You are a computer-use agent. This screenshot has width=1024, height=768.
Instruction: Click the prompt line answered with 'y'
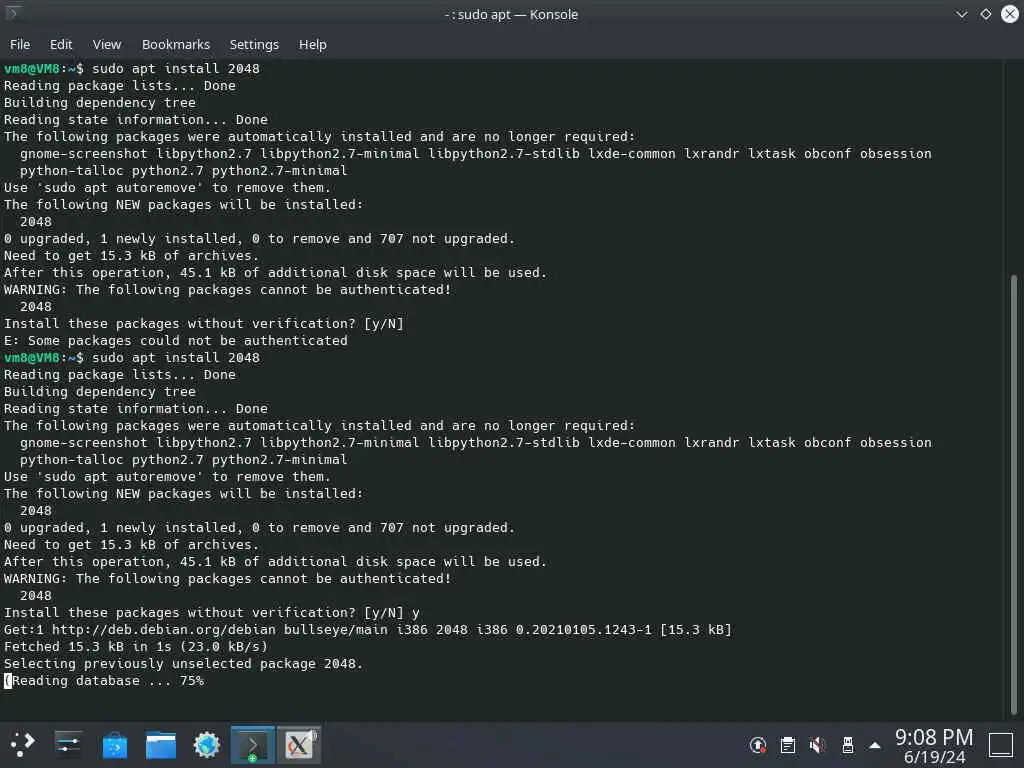pos(212,613)
